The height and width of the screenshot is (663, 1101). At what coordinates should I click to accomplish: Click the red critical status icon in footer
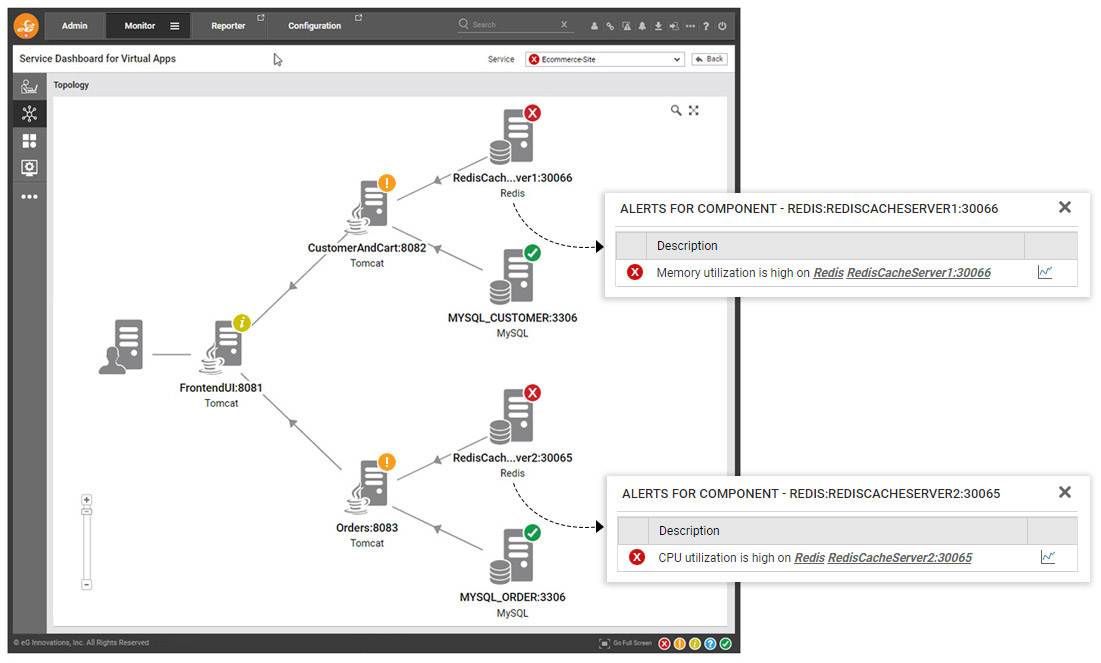pos(664,643)
